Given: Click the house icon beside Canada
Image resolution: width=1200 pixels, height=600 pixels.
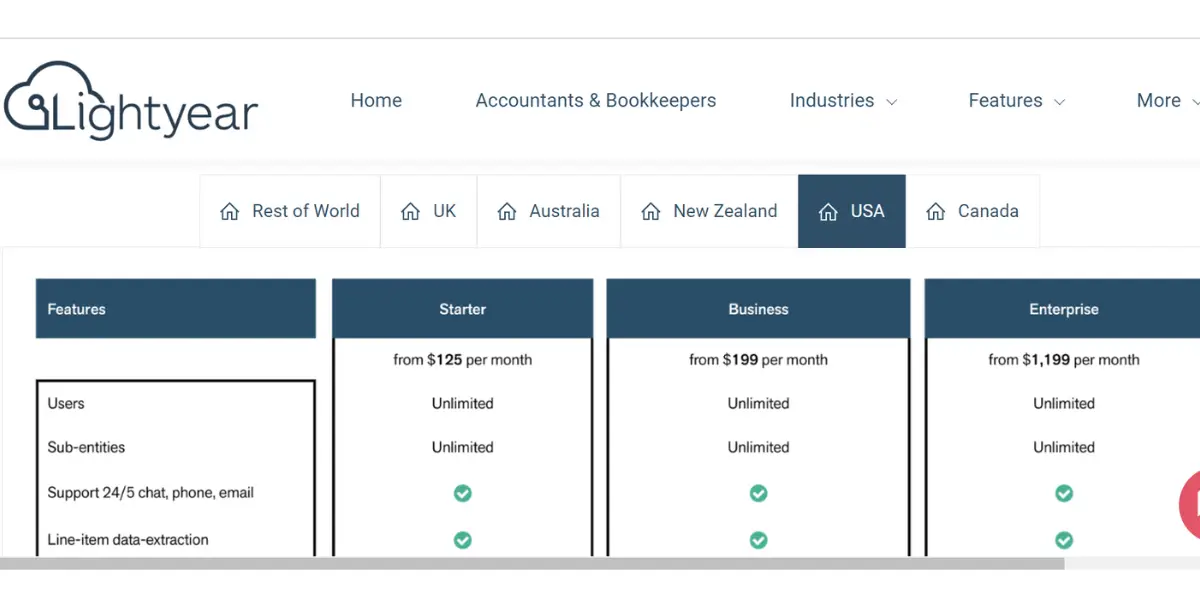Looking at the screenshot, I should pos(936,212).
